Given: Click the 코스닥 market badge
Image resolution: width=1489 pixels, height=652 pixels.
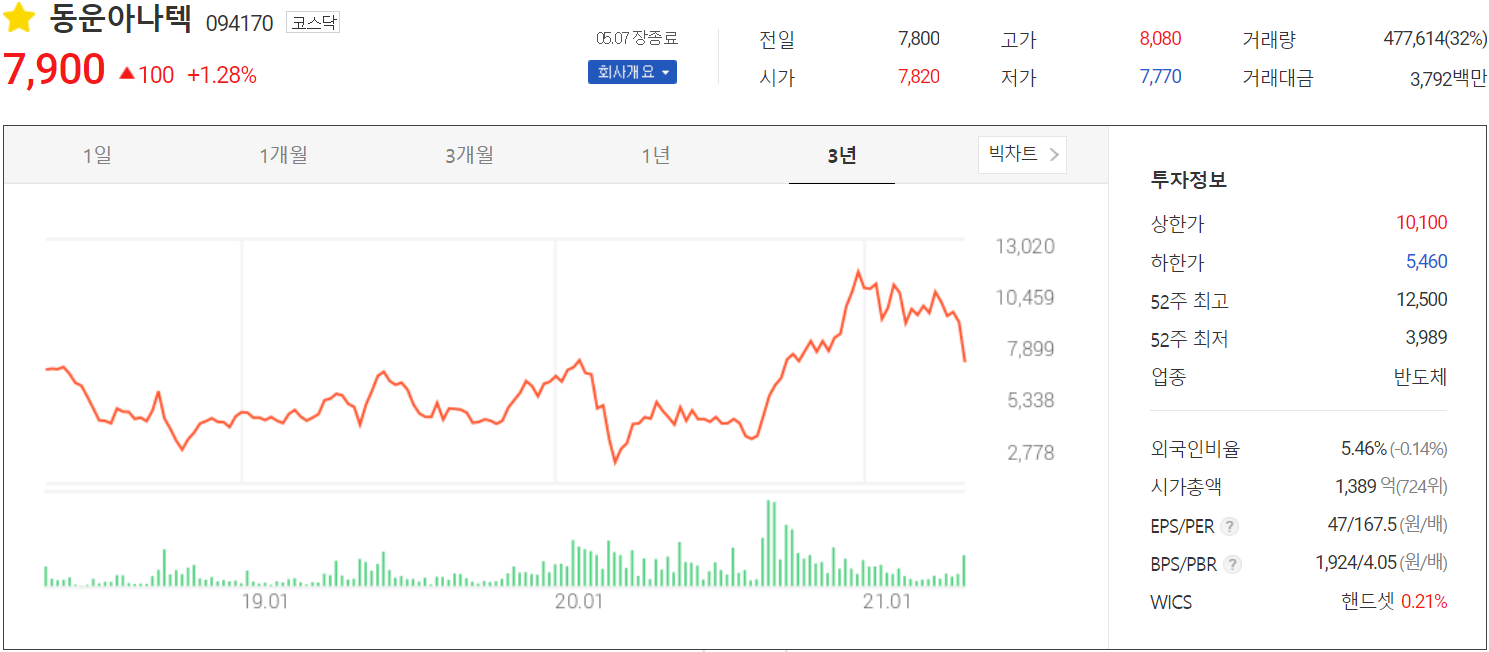Looking at the screenshot, I should tap(313, 22).
